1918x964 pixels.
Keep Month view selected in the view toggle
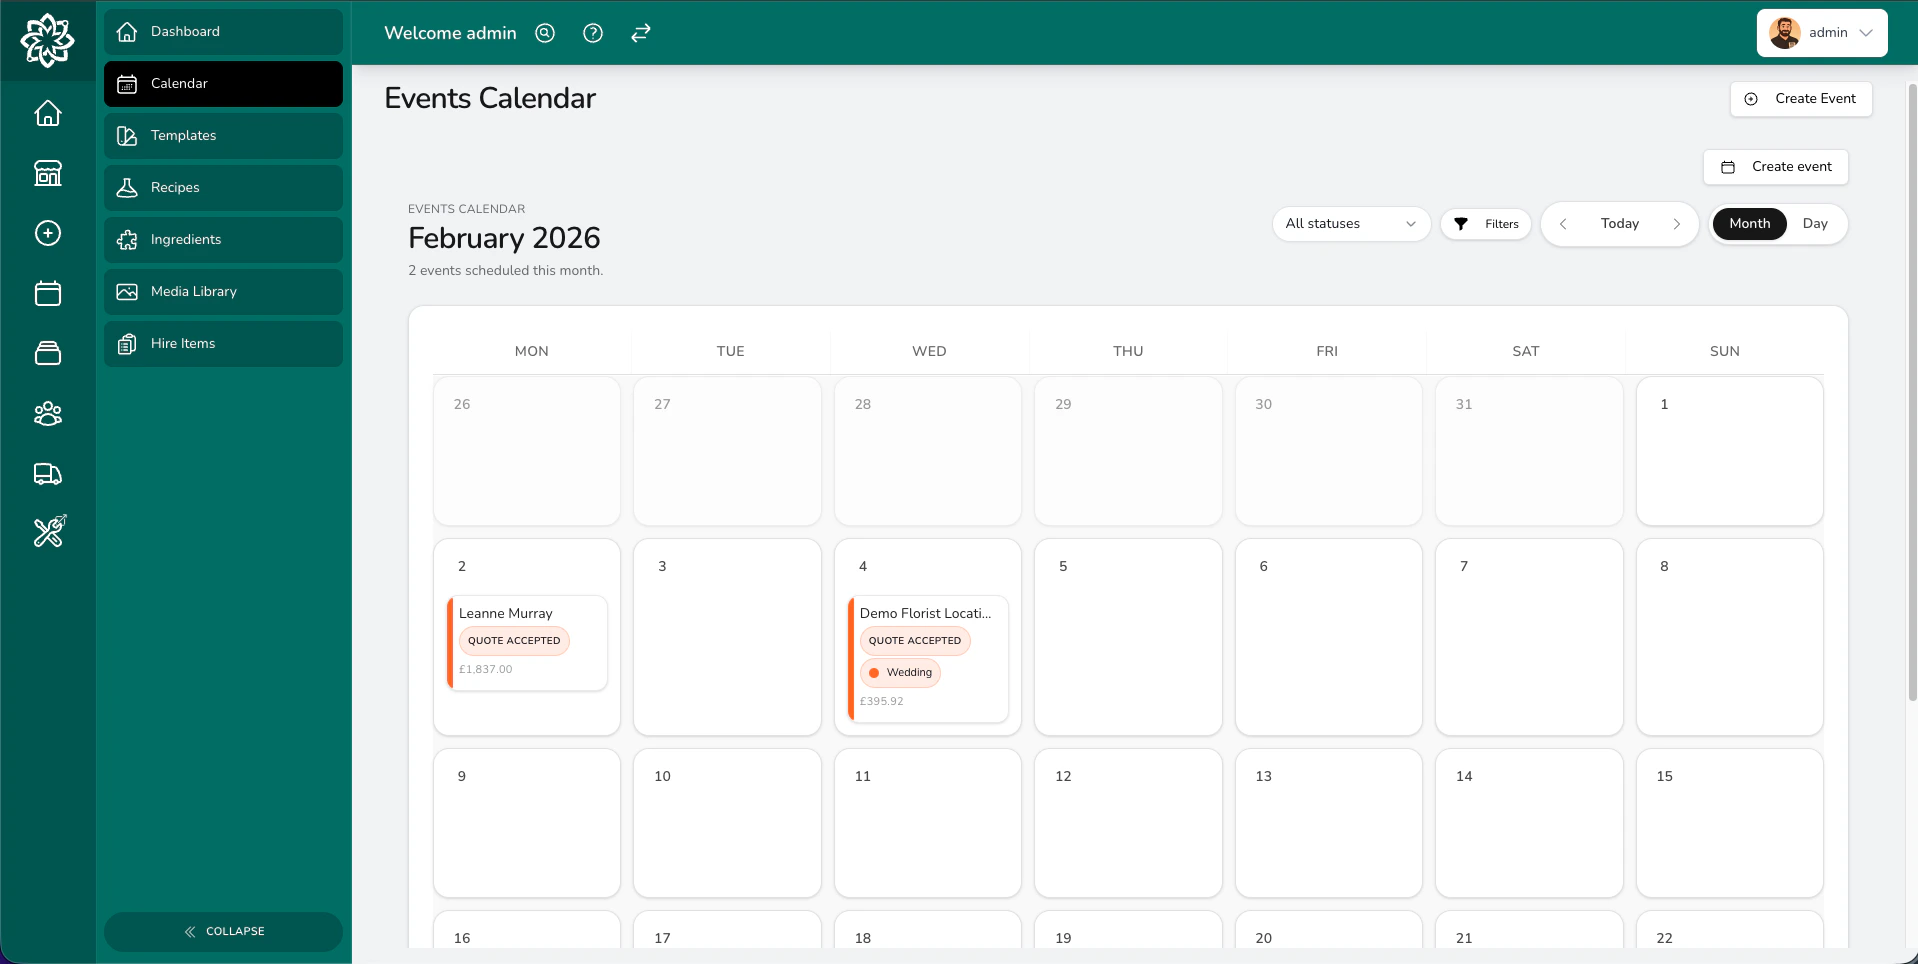[x=1749, y=223]
